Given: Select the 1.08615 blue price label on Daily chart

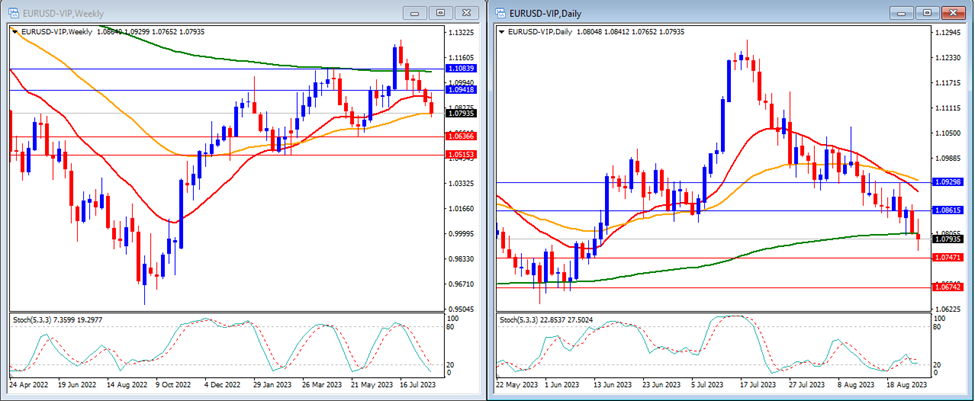Looking at the screenshot, I should pyautogui.click(x=948, y=211).
